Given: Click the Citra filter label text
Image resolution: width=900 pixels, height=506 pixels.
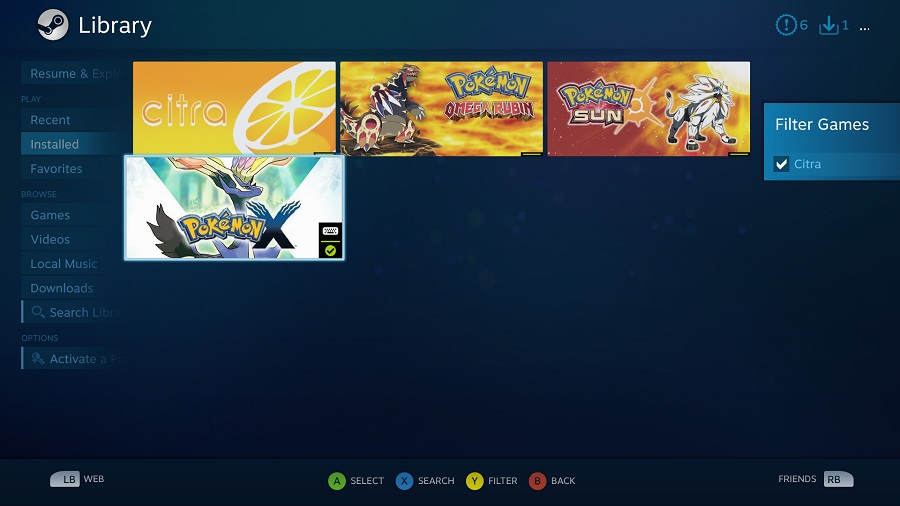Looking at the screenshot, I should 807,164.
